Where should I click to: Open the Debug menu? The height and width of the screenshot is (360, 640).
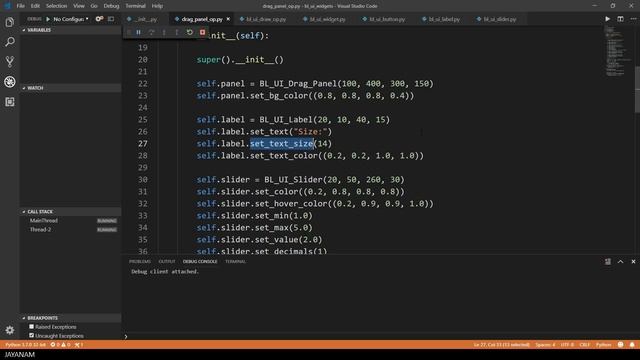click(x=111, y=6)
